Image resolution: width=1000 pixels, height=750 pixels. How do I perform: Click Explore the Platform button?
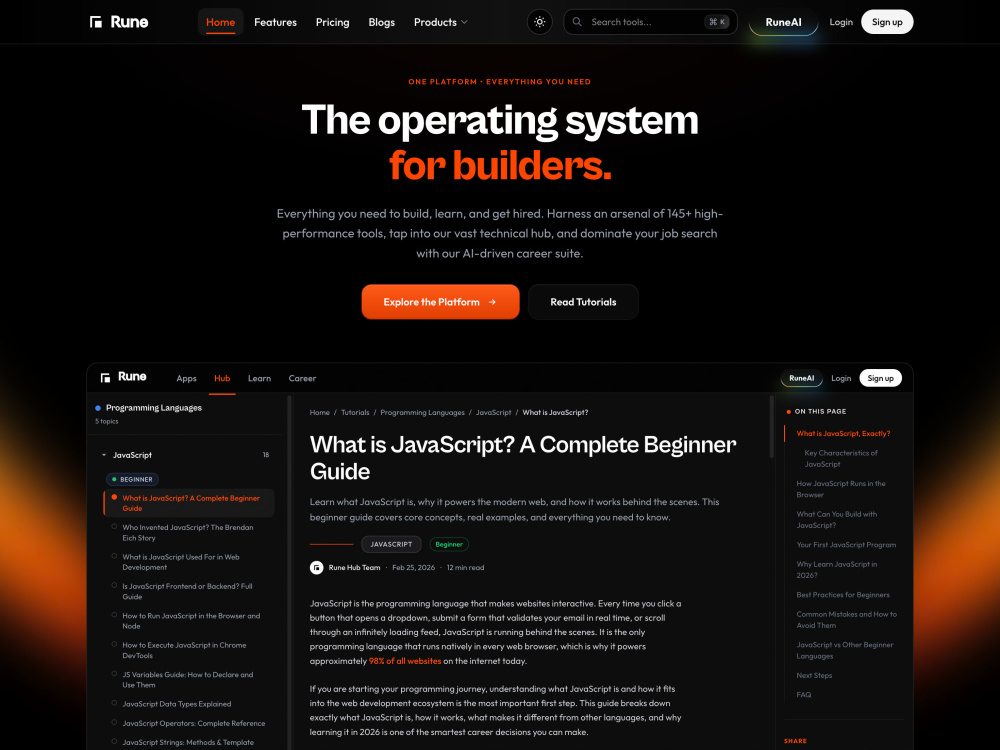(440, 302)
